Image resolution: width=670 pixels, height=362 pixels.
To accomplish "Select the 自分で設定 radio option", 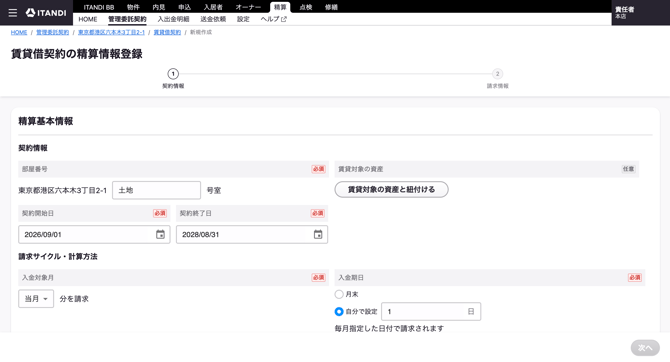I will (339, 312).
